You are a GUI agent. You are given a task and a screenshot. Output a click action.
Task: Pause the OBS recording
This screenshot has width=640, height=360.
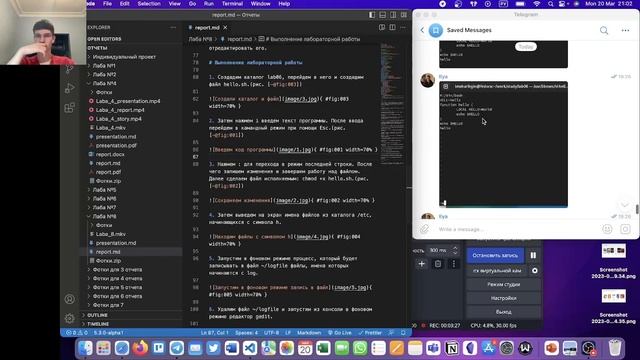point(533,256)
